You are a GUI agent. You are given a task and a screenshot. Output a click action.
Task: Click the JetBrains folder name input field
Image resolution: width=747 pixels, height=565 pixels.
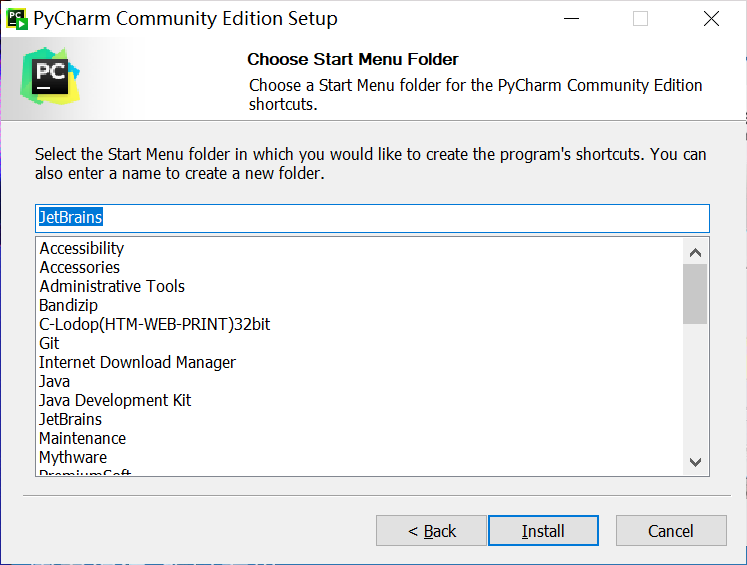tap(372, 218)
